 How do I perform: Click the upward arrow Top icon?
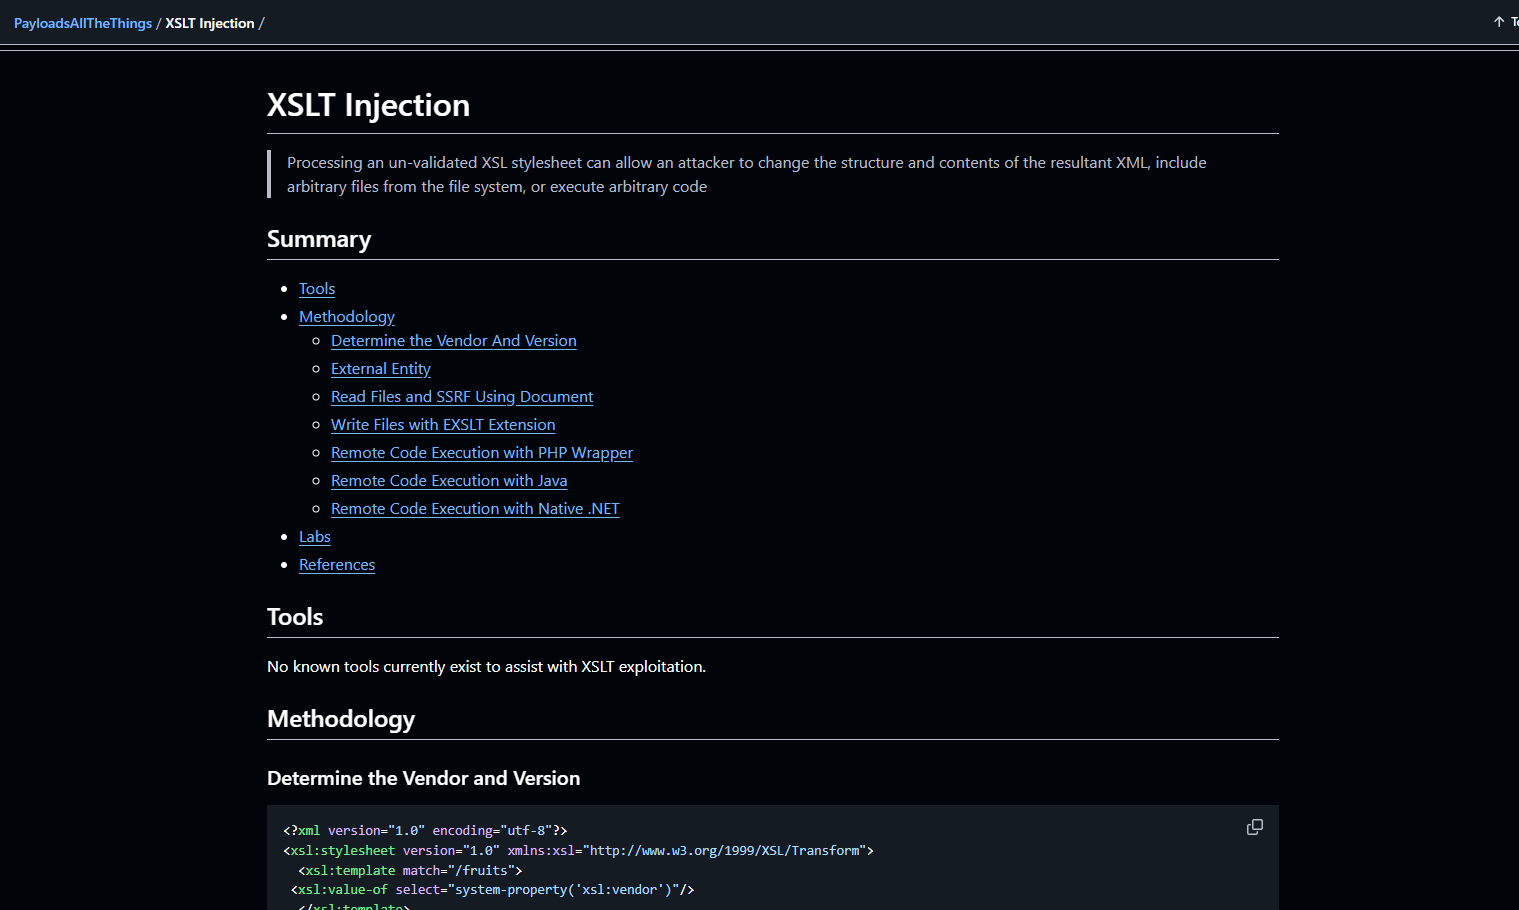pos(1497,21)
